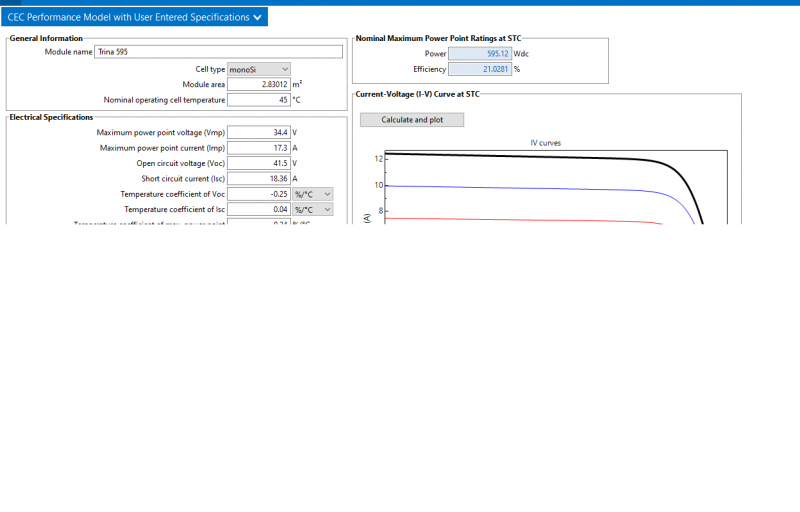Edit the Temperature coefficient of Voc value

tap(259, 194)
